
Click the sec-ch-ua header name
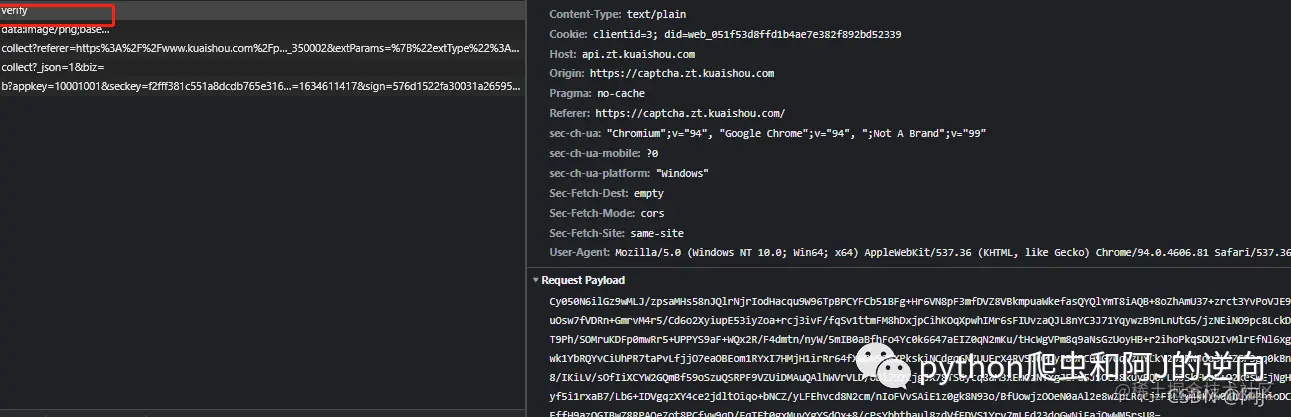pyautogui.click(x=575, y=134)
